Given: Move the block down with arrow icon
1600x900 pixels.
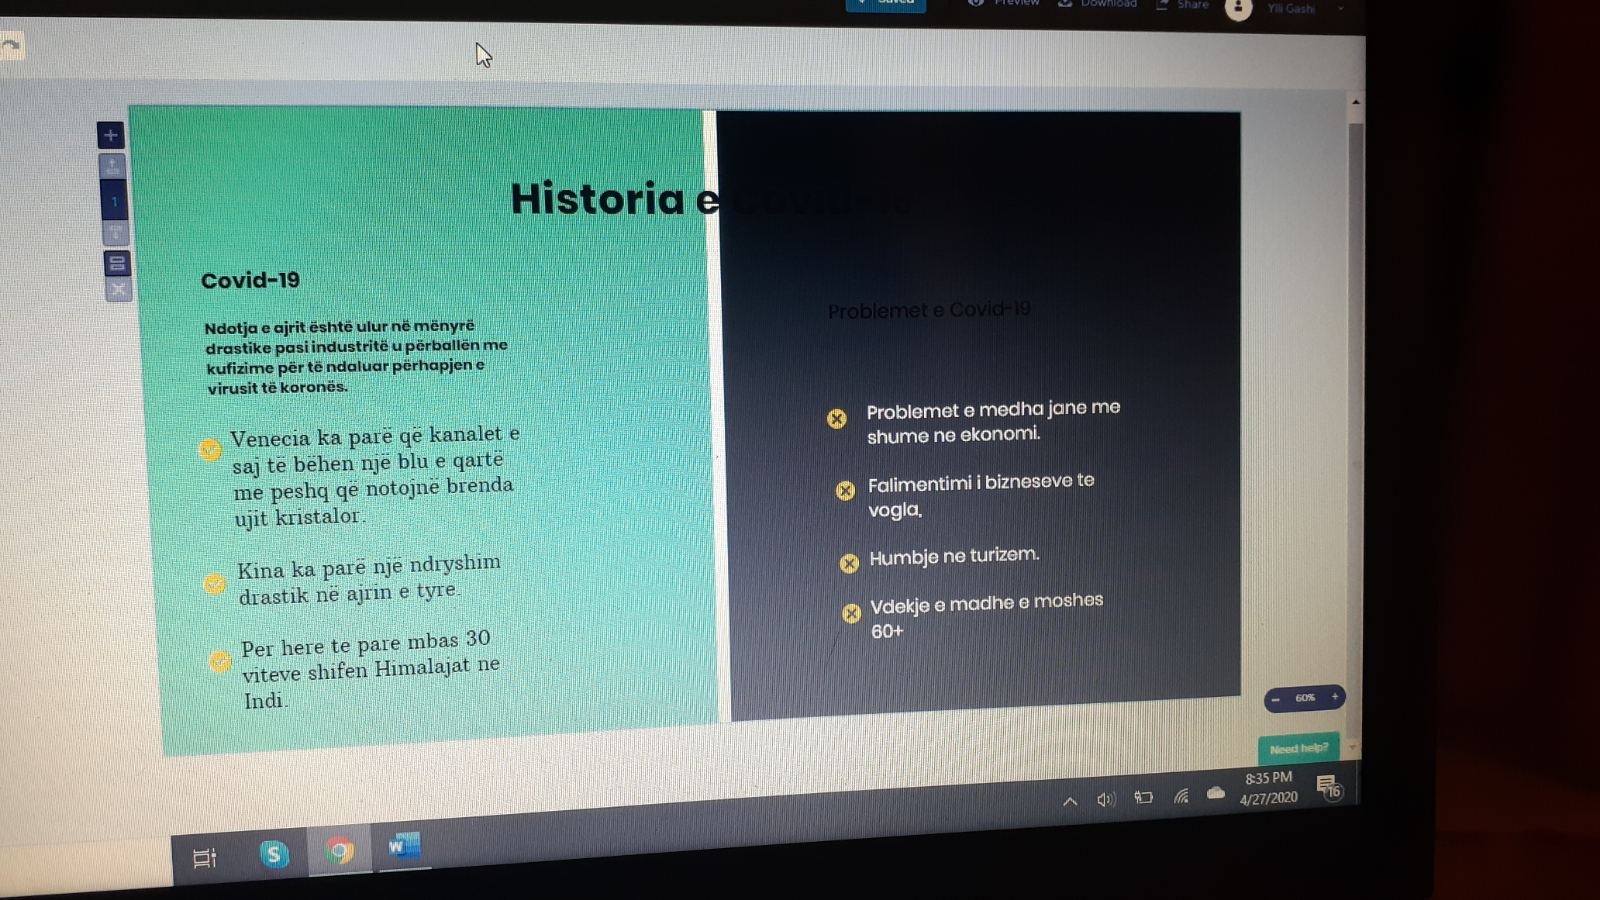Looking at the screenshot, I should point(115,233).
